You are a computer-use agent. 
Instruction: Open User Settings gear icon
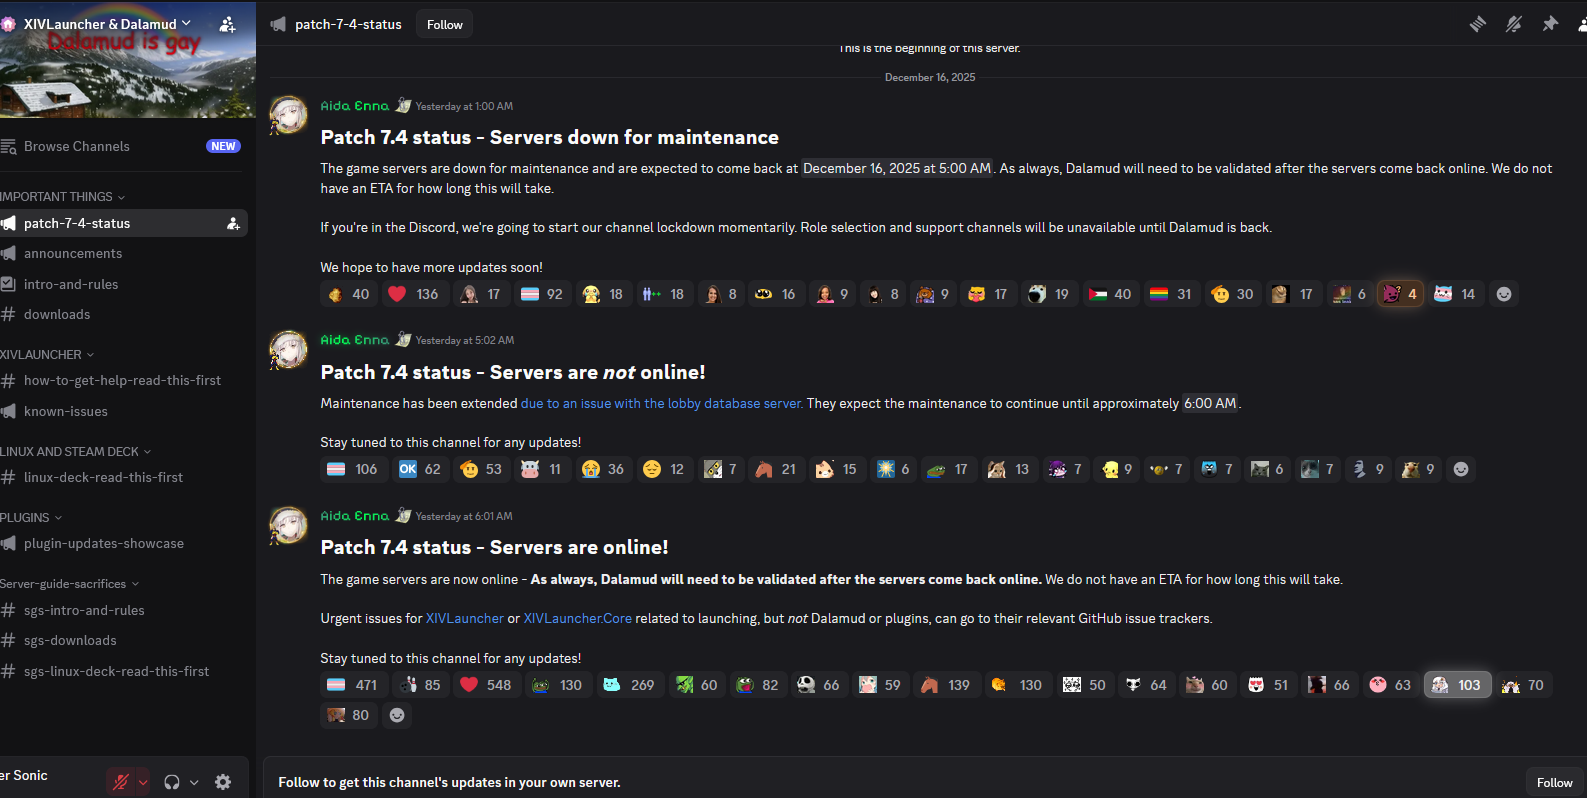click(223, 782)
